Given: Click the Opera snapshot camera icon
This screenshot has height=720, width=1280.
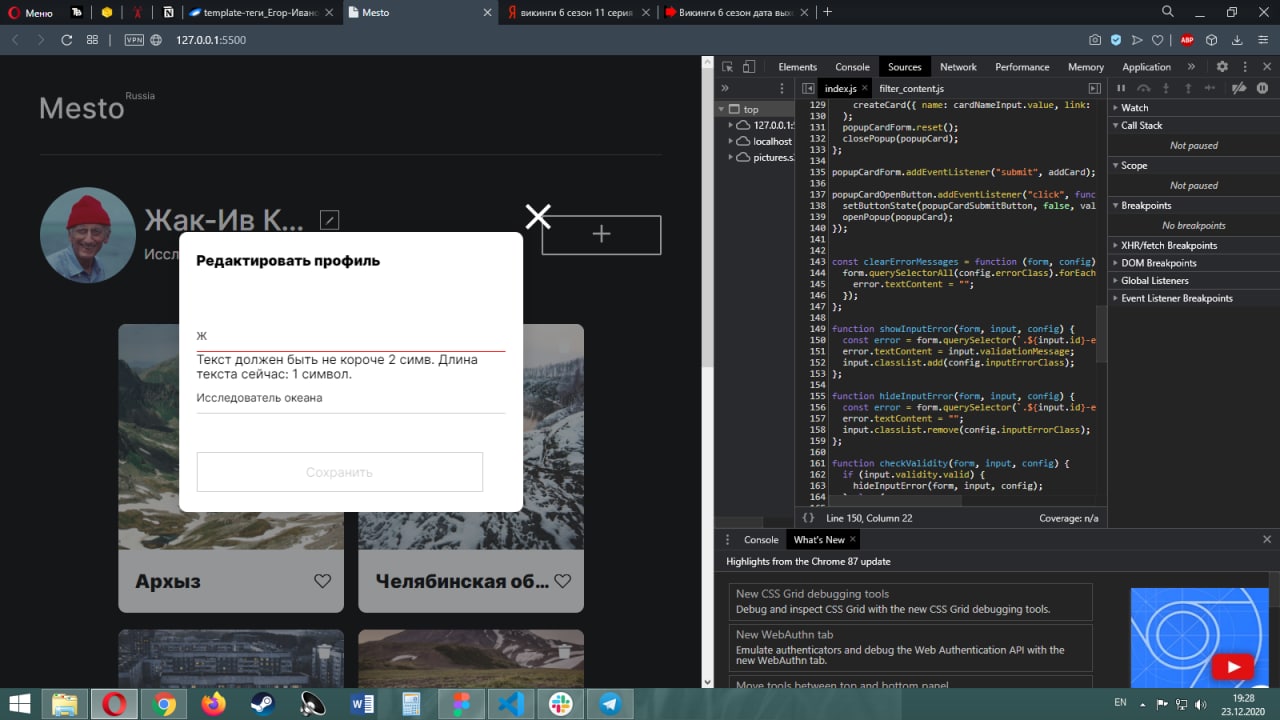Looking at the screenshot, I should coord(1095,40).
